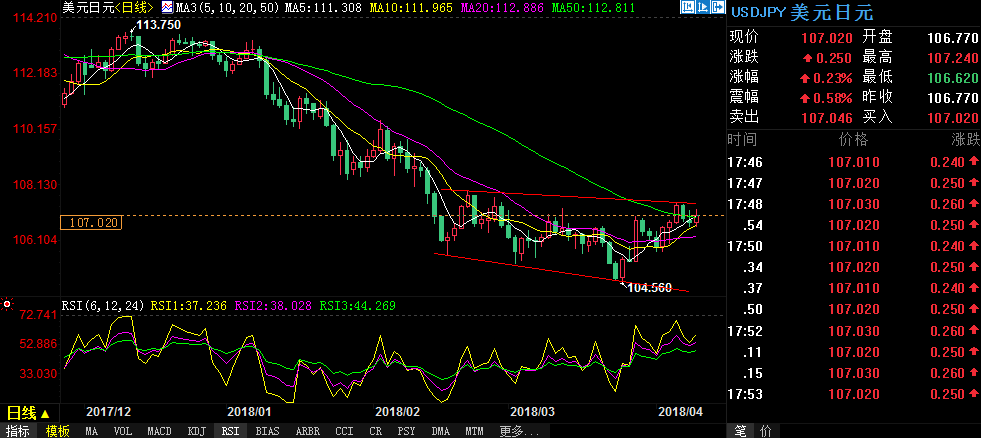The image size is (981, 438).
Task: Open the 笔 tick details tab
Action: click(741, 431)
